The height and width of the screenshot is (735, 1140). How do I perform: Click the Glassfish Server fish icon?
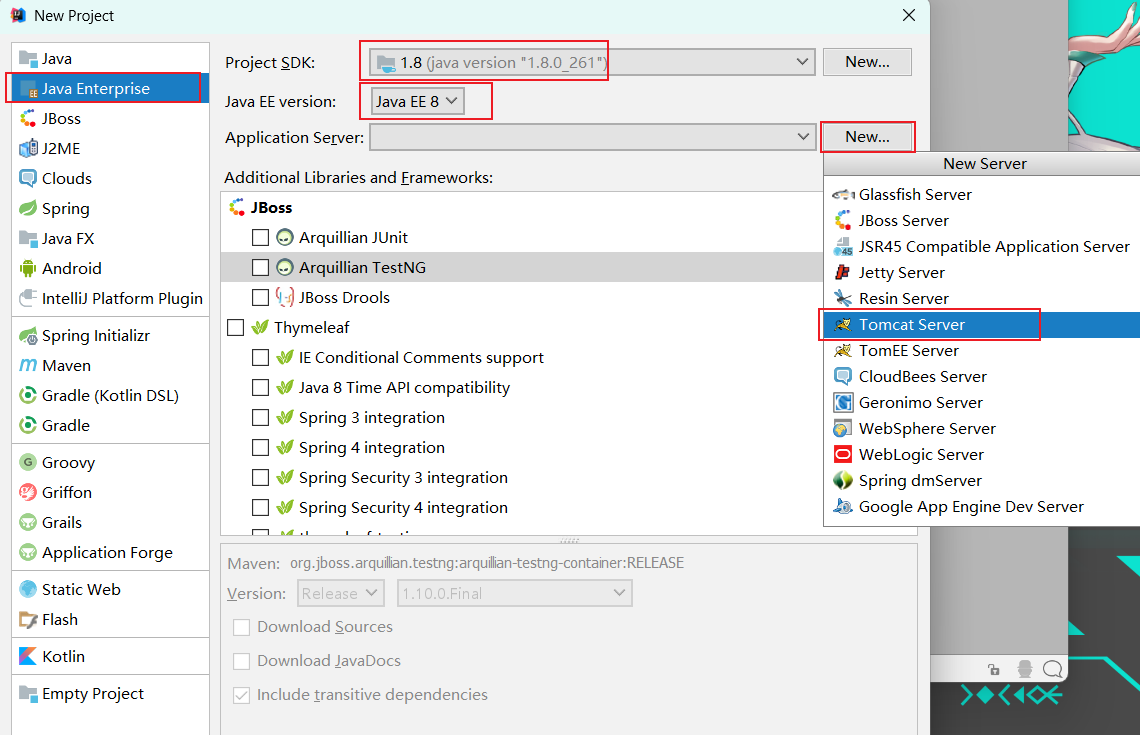click(843, 195)
